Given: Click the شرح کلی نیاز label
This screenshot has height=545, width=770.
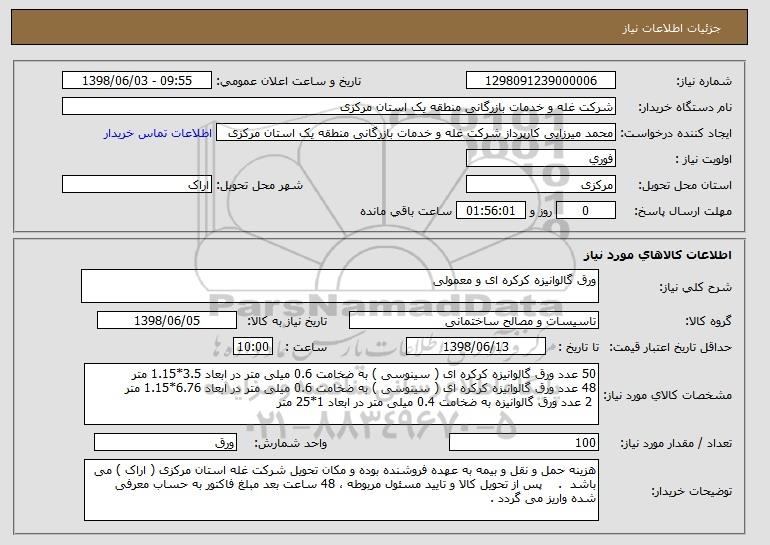Looking at the screenshot, I should coord(696,288).
